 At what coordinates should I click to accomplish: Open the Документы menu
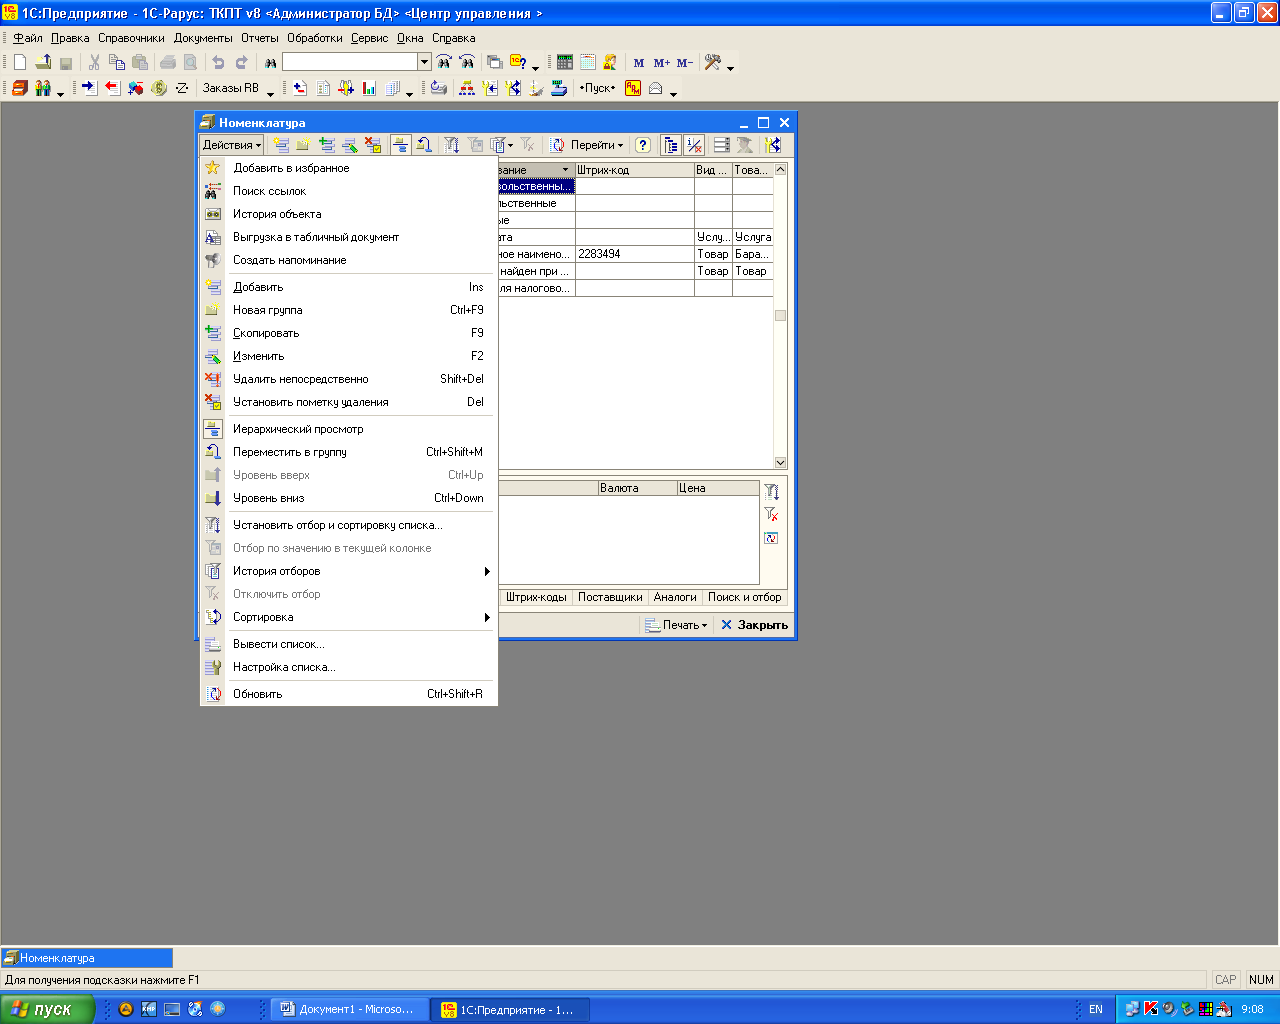pos(203,38)
